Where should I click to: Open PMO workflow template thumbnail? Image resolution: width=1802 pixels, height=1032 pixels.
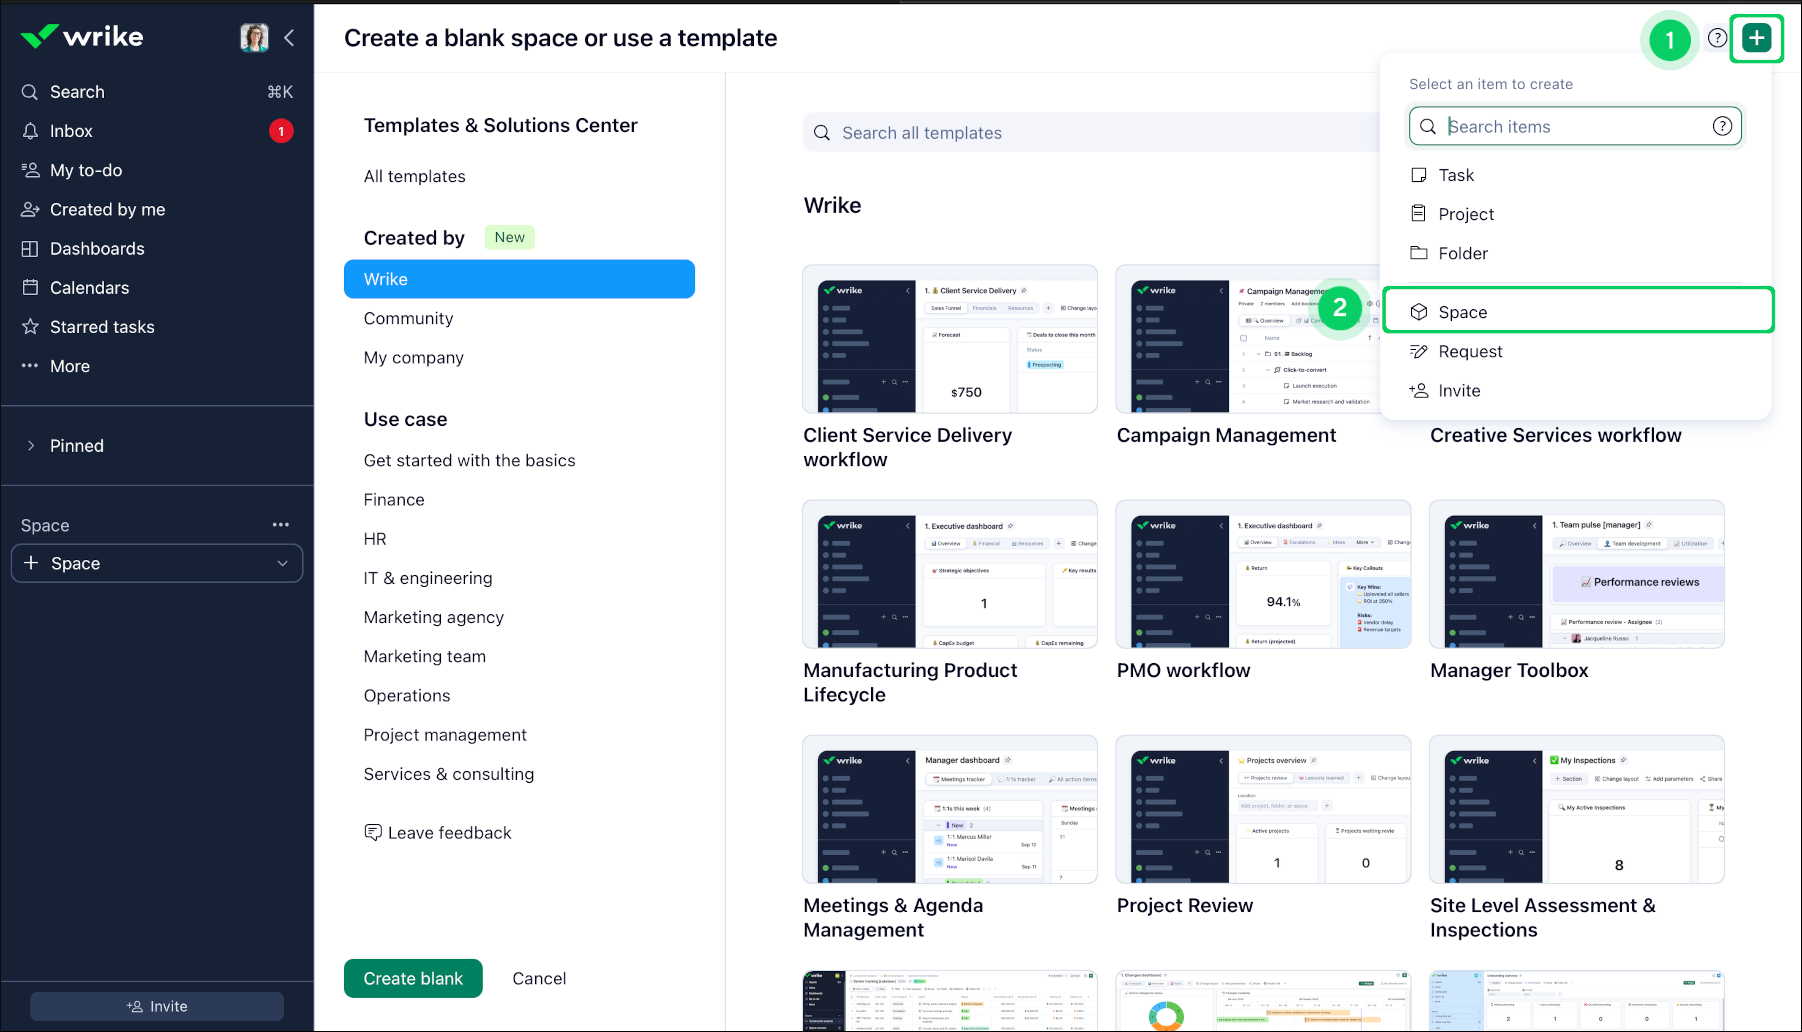tap(1264, 574)
